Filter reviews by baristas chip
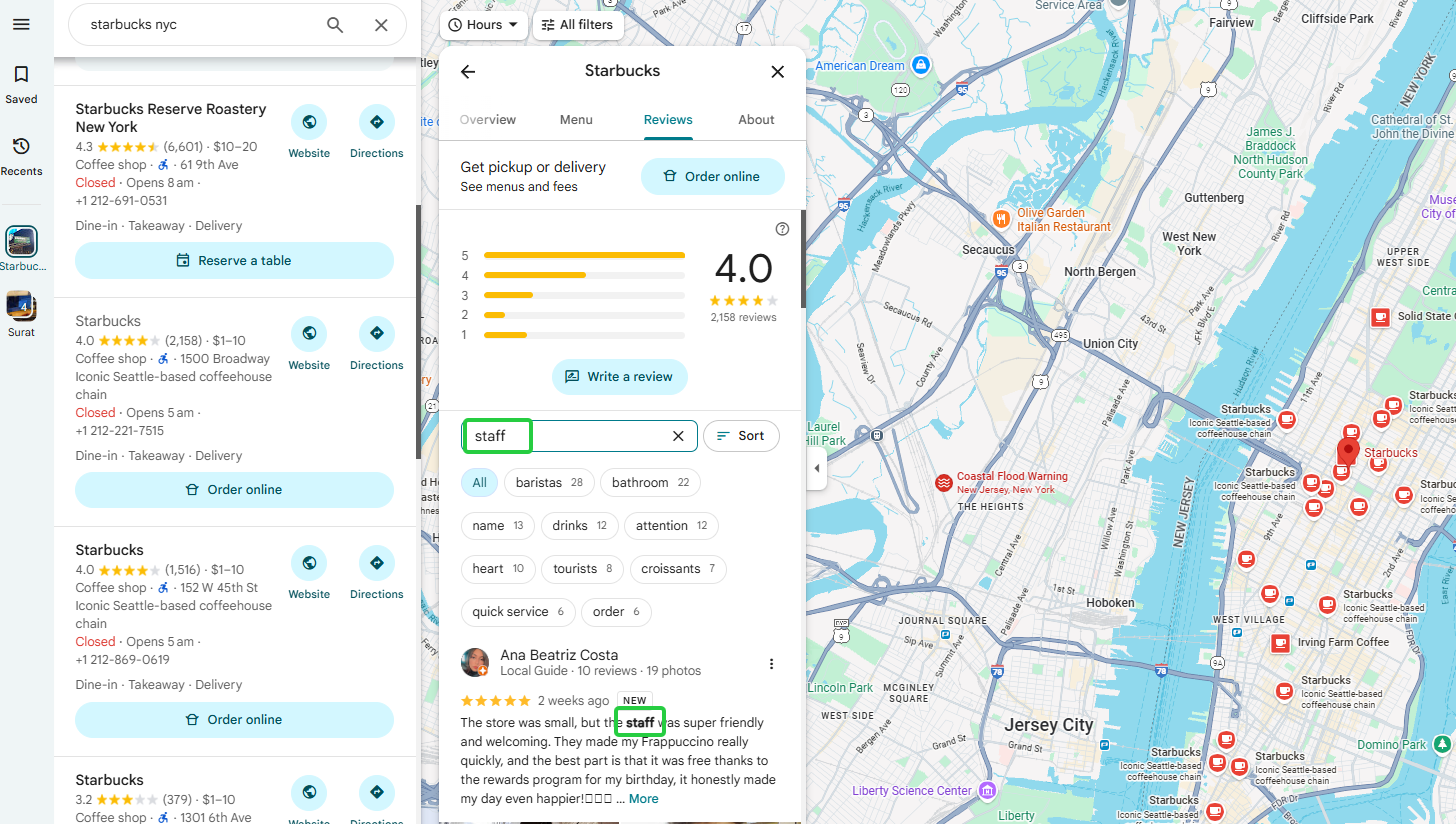Image resolution: width=1456 pixels, height=824 pixels. click(549, 483)
